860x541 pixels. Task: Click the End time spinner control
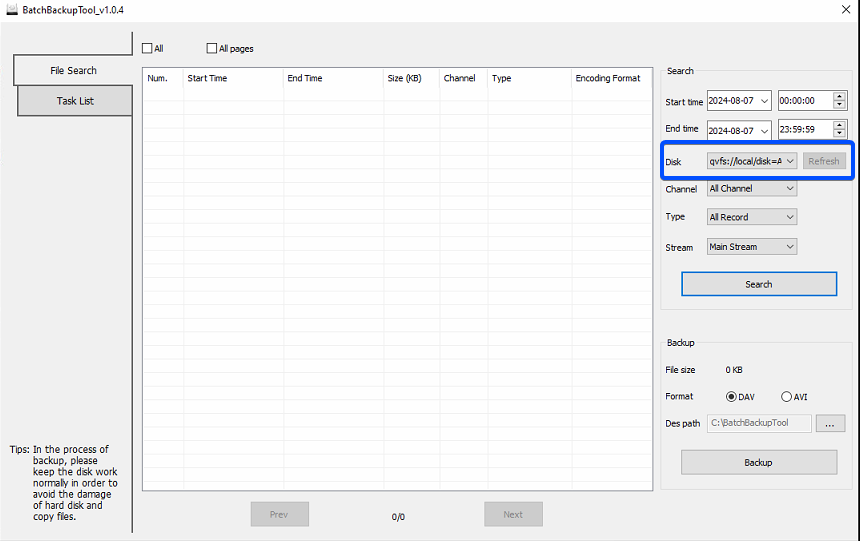click(839, 130)
